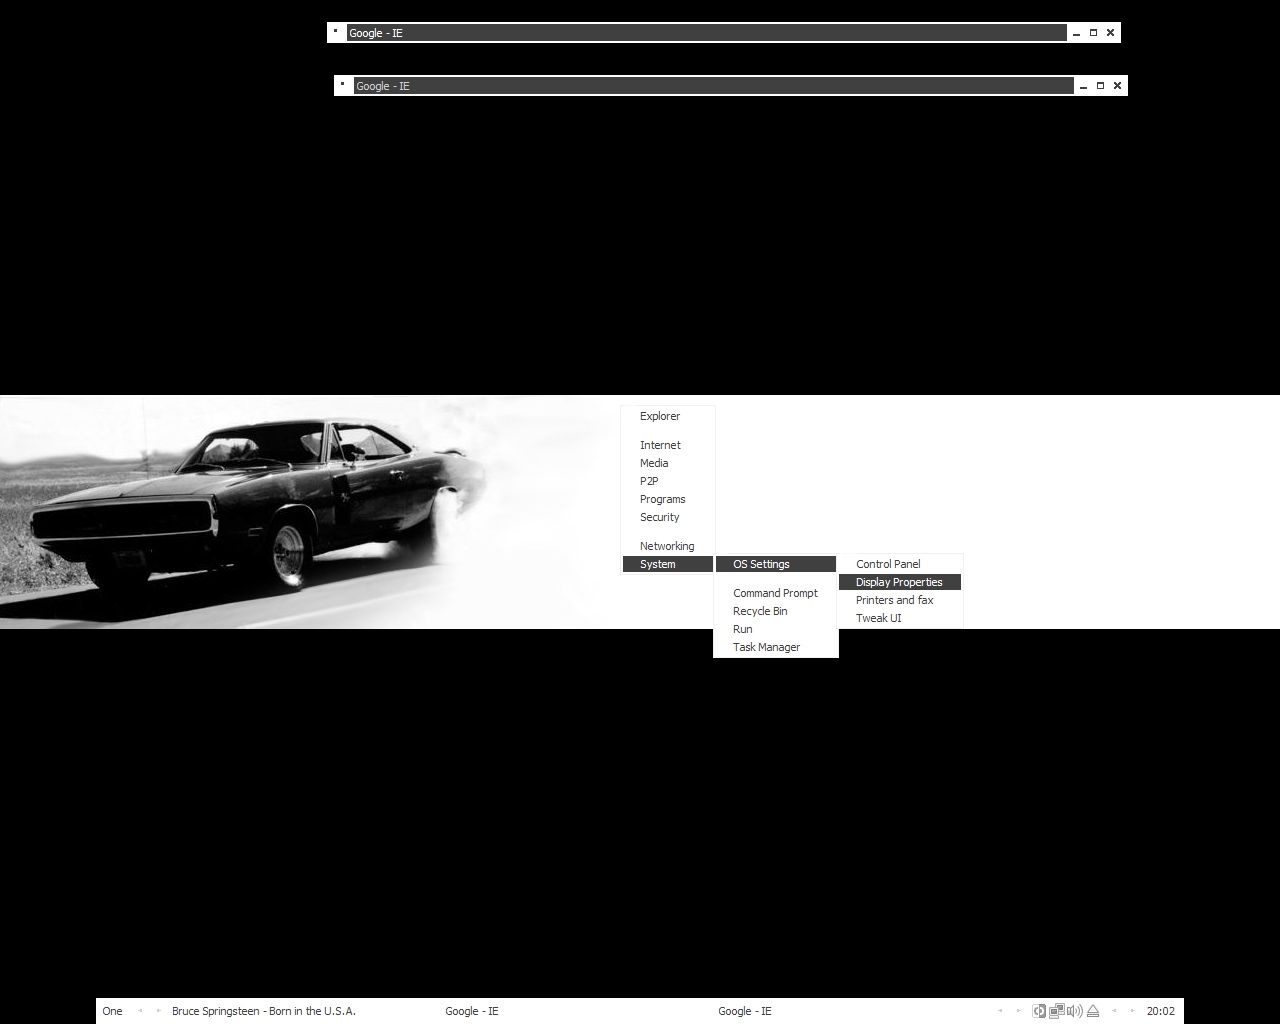Click the left arrow between eject icon and clock

click(1114, 1011)
